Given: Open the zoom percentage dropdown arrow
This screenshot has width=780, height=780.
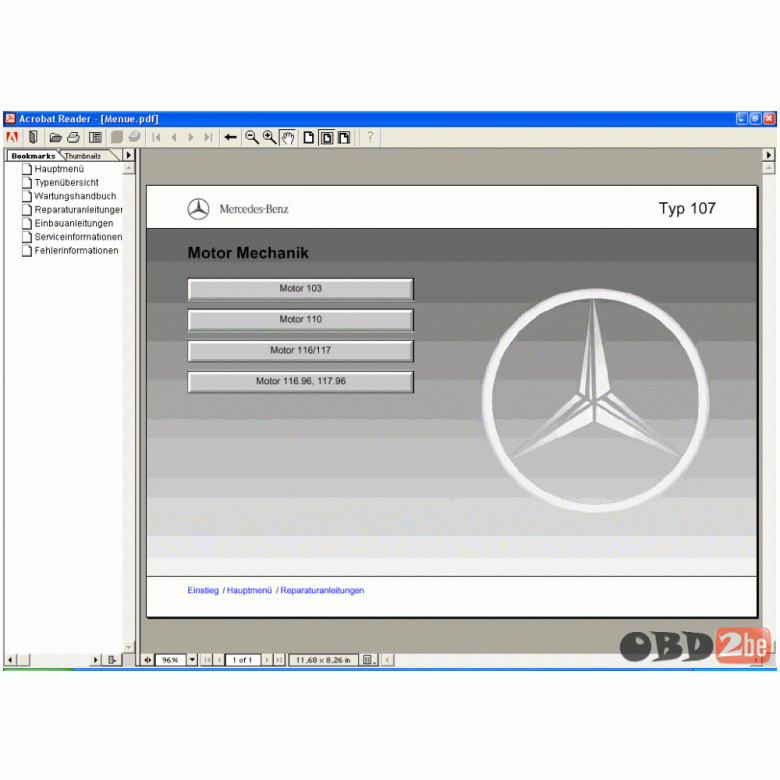Looking at the screenshot, I should click(x=192, y=660).
